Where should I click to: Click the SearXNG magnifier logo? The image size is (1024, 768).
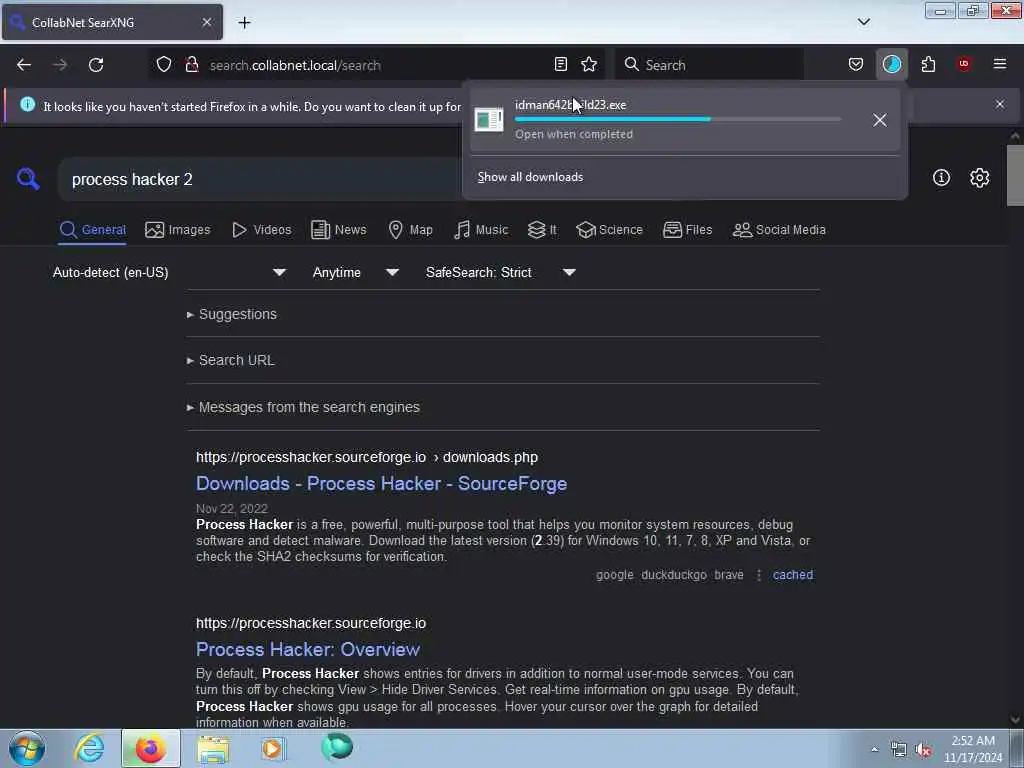pyautogui.click(x=28, y=178)
